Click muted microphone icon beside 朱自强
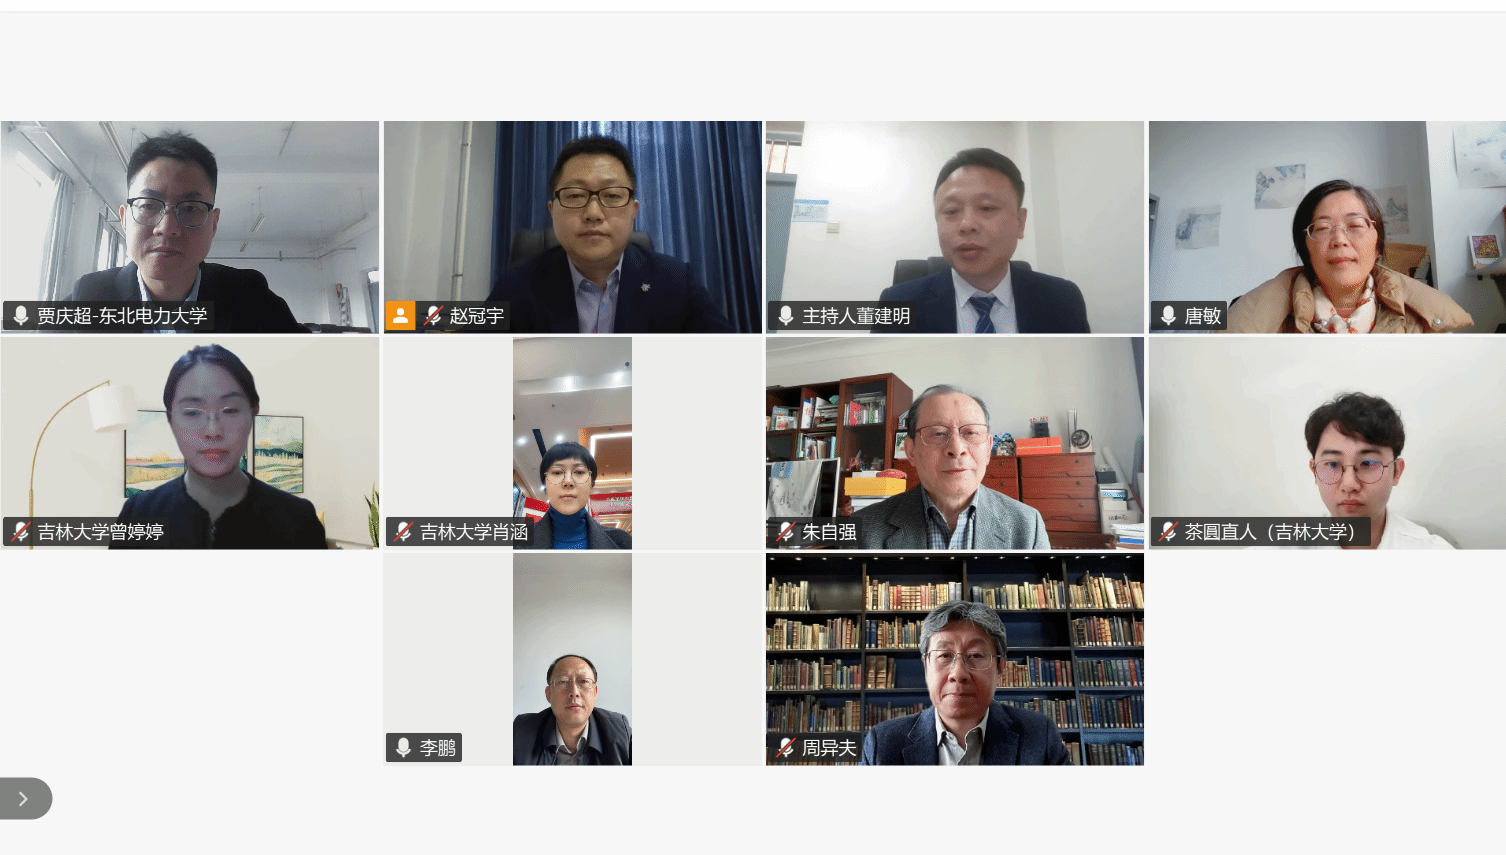Image resolution: width=1506 pixels, height=855 pixels. 786,532
